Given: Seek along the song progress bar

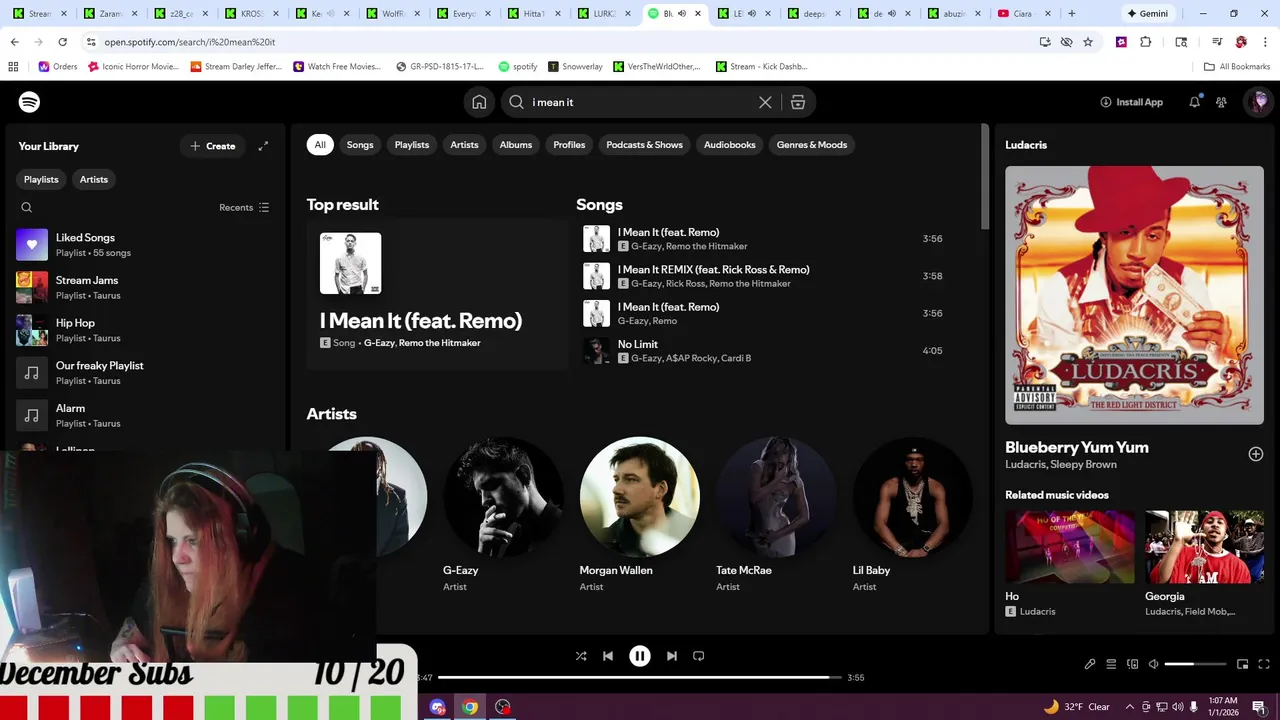Looking at the screenshot, I should pos(640,677).
